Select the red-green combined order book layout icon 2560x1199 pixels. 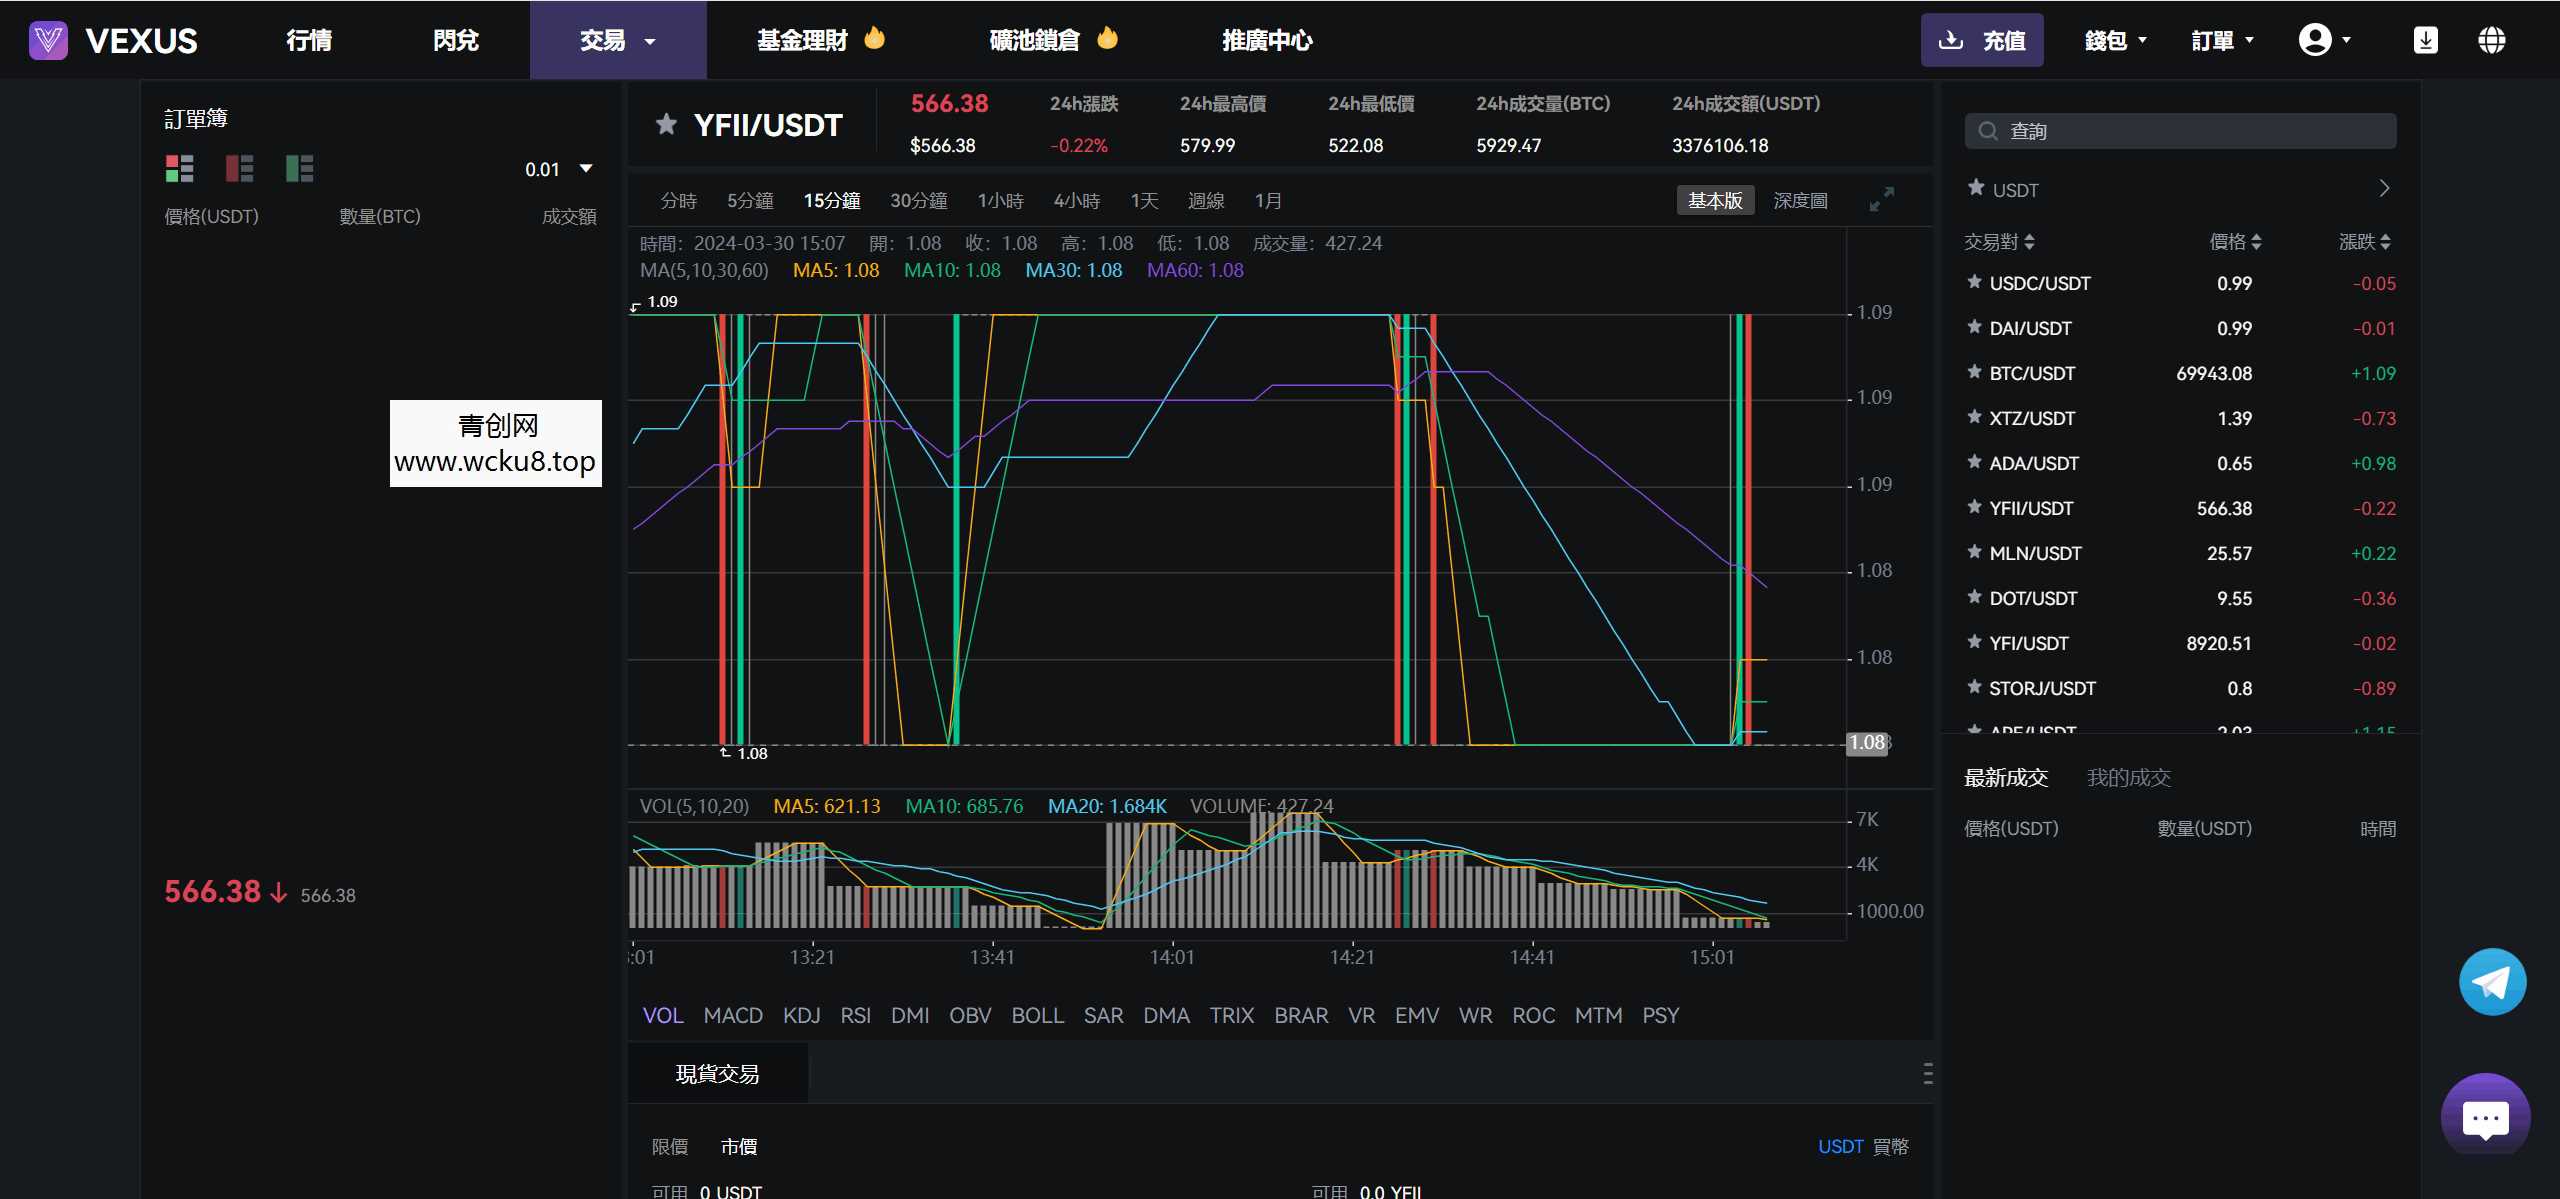[180, 168]
